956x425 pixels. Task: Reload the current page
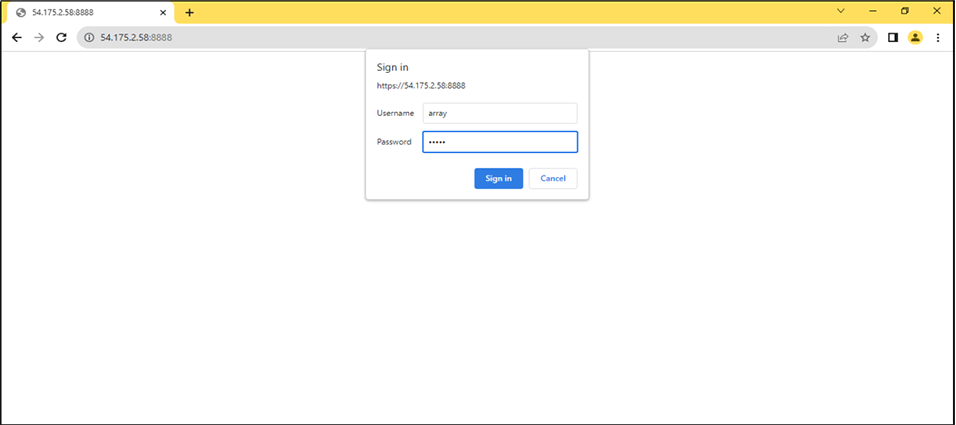click(x=61, y=37)
